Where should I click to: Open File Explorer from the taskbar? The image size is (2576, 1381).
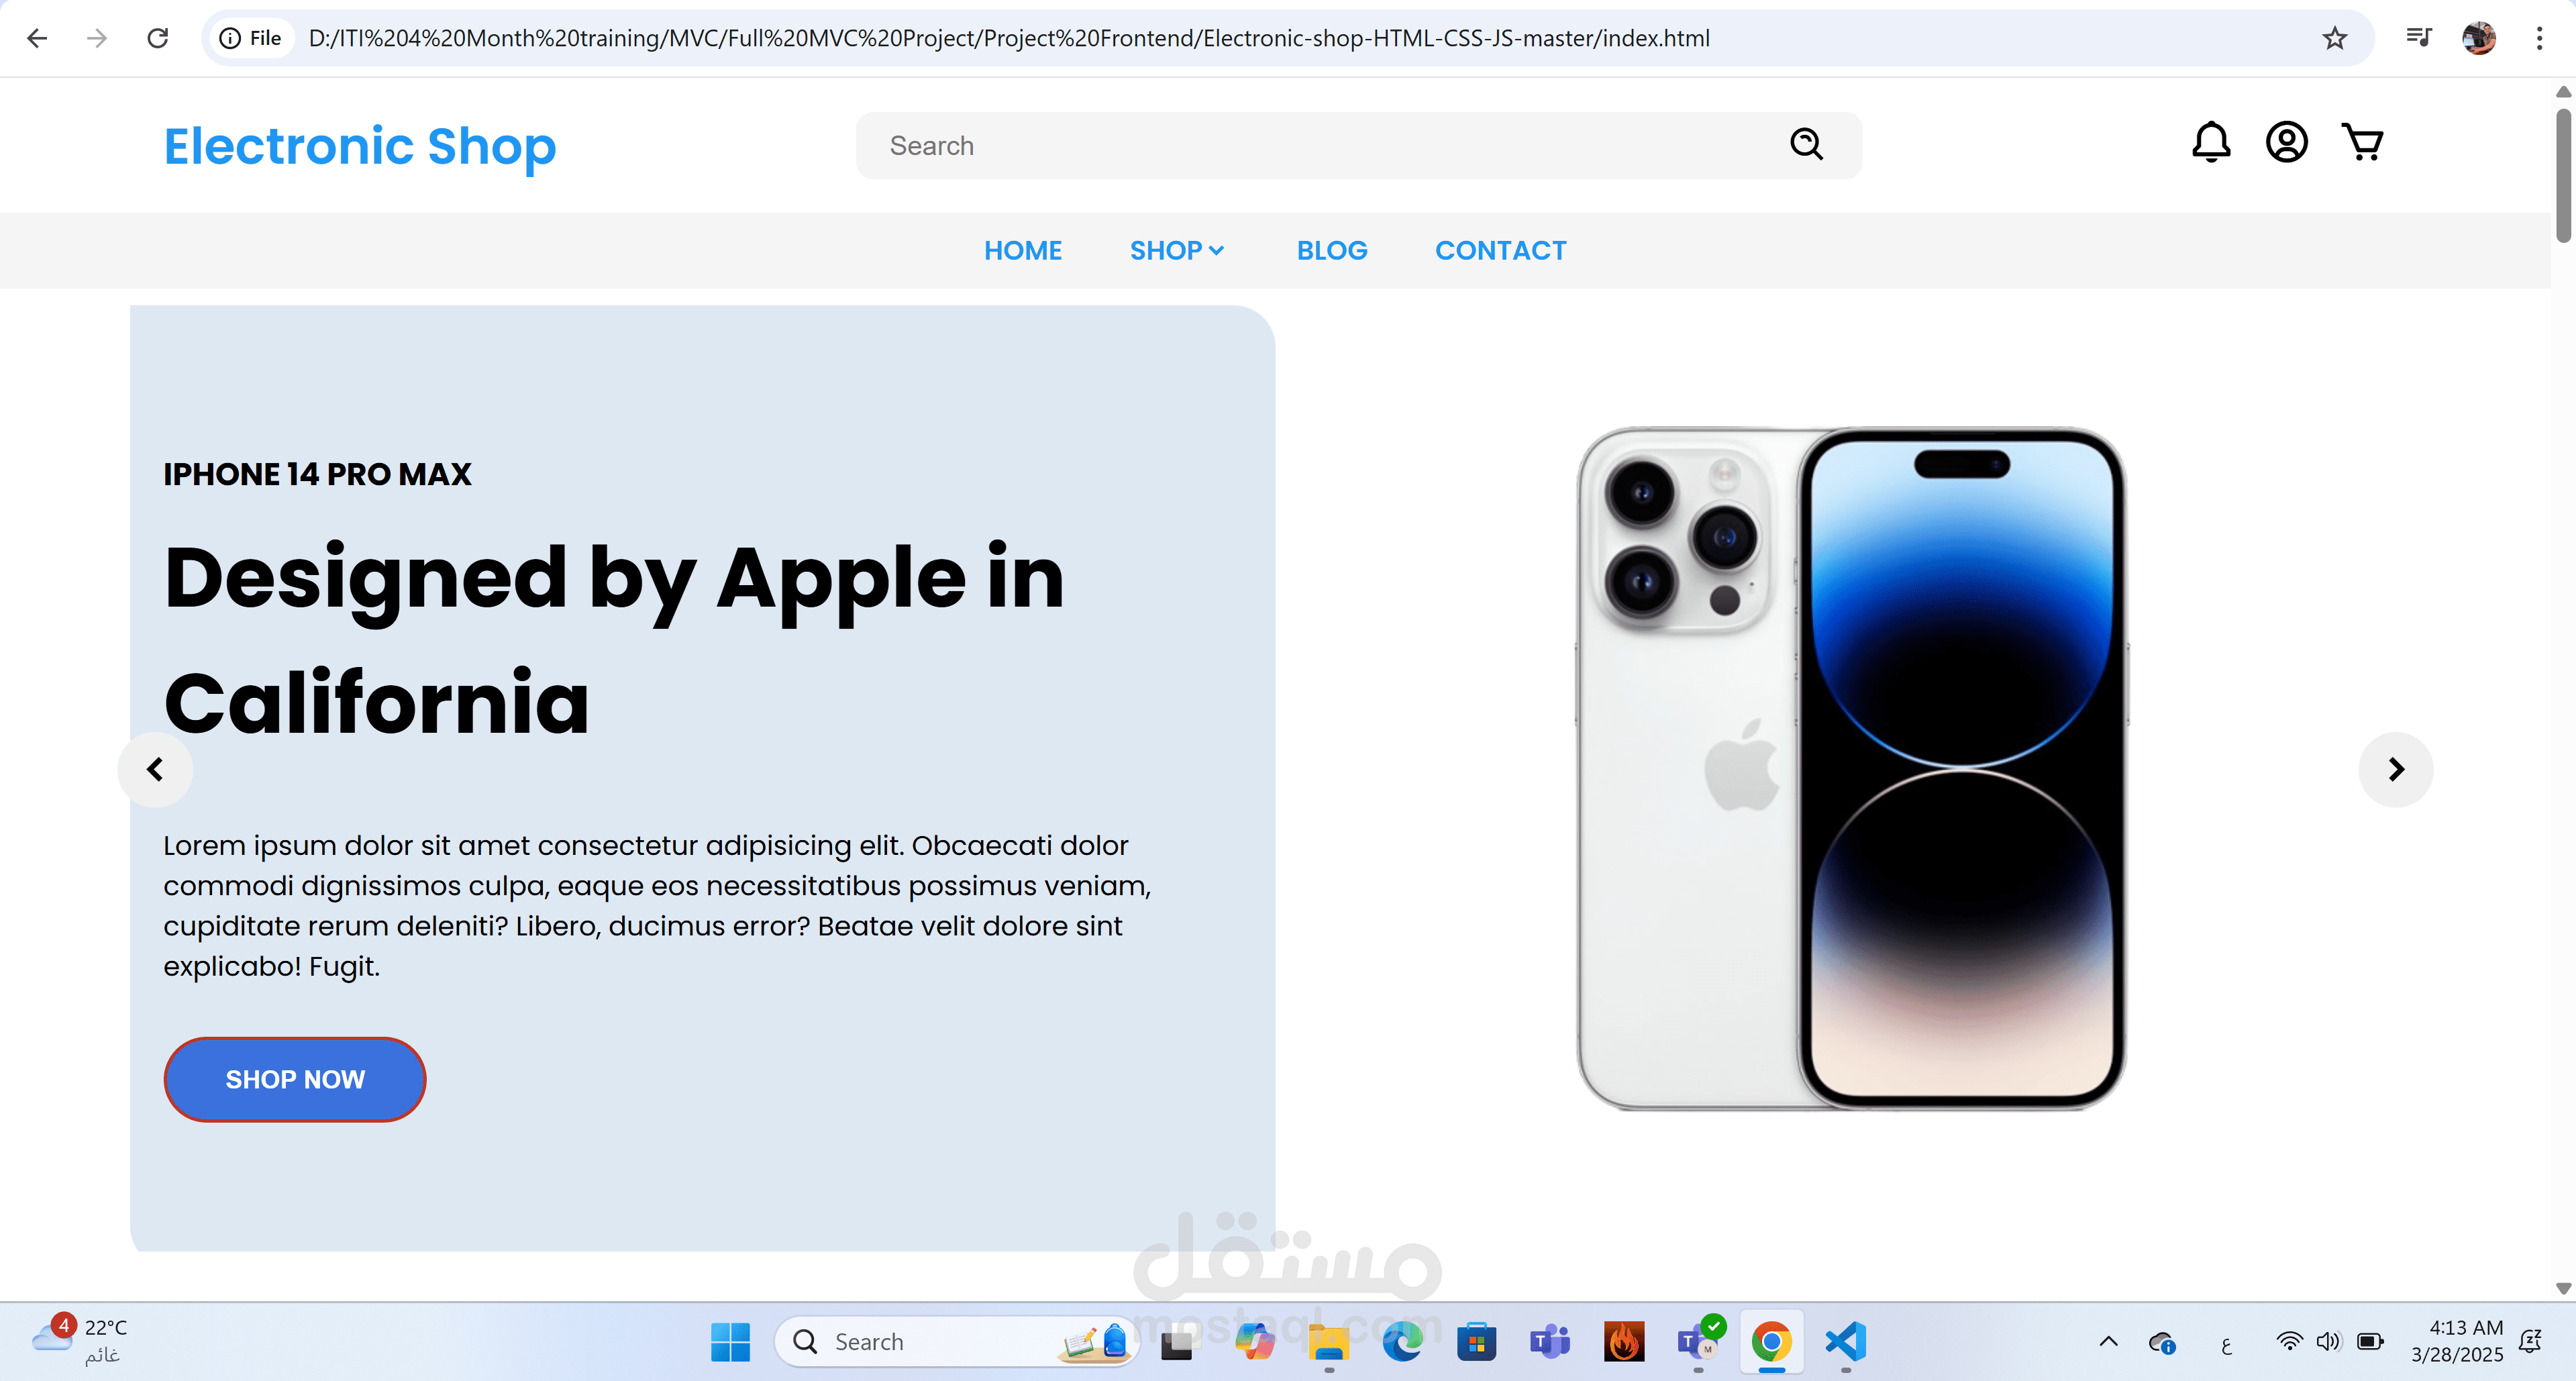point(1329,1342)
